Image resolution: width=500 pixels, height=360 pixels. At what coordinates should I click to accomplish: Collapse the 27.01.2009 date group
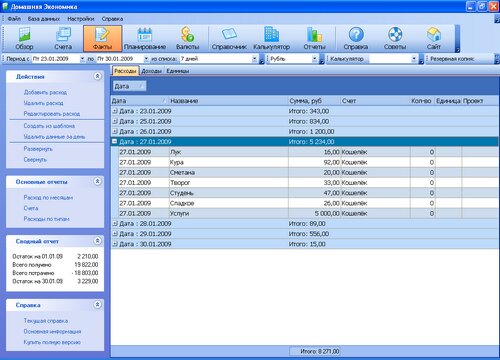click(115, 141)
